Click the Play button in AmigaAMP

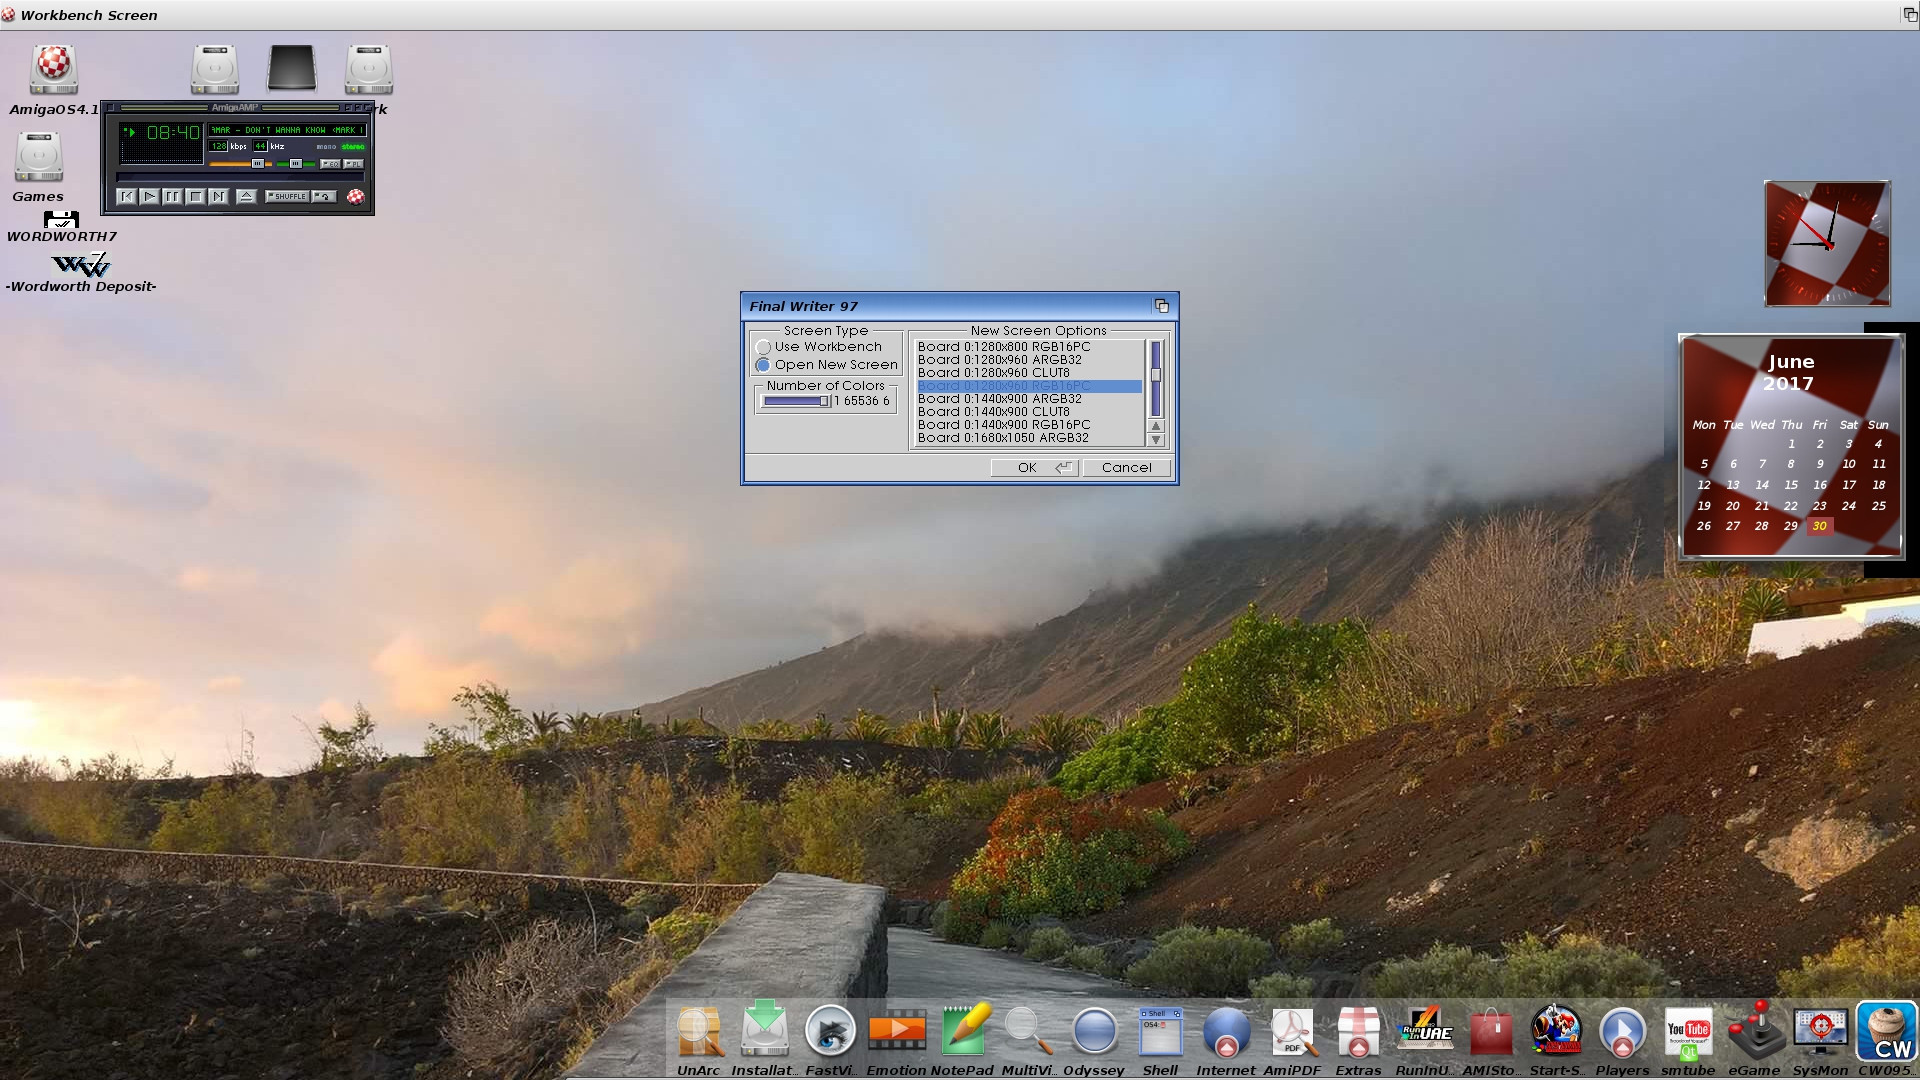coord(149,196)
